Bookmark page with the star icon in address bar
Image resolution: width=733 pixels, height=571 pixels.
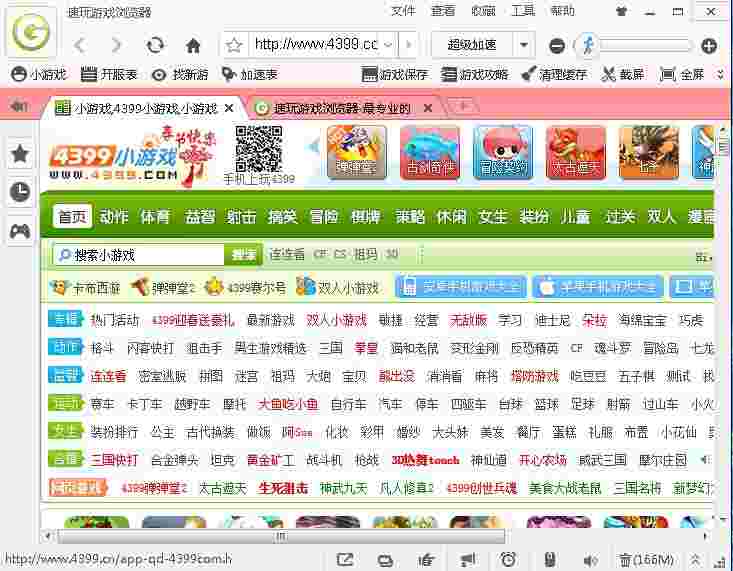click(x=234, y=45)
